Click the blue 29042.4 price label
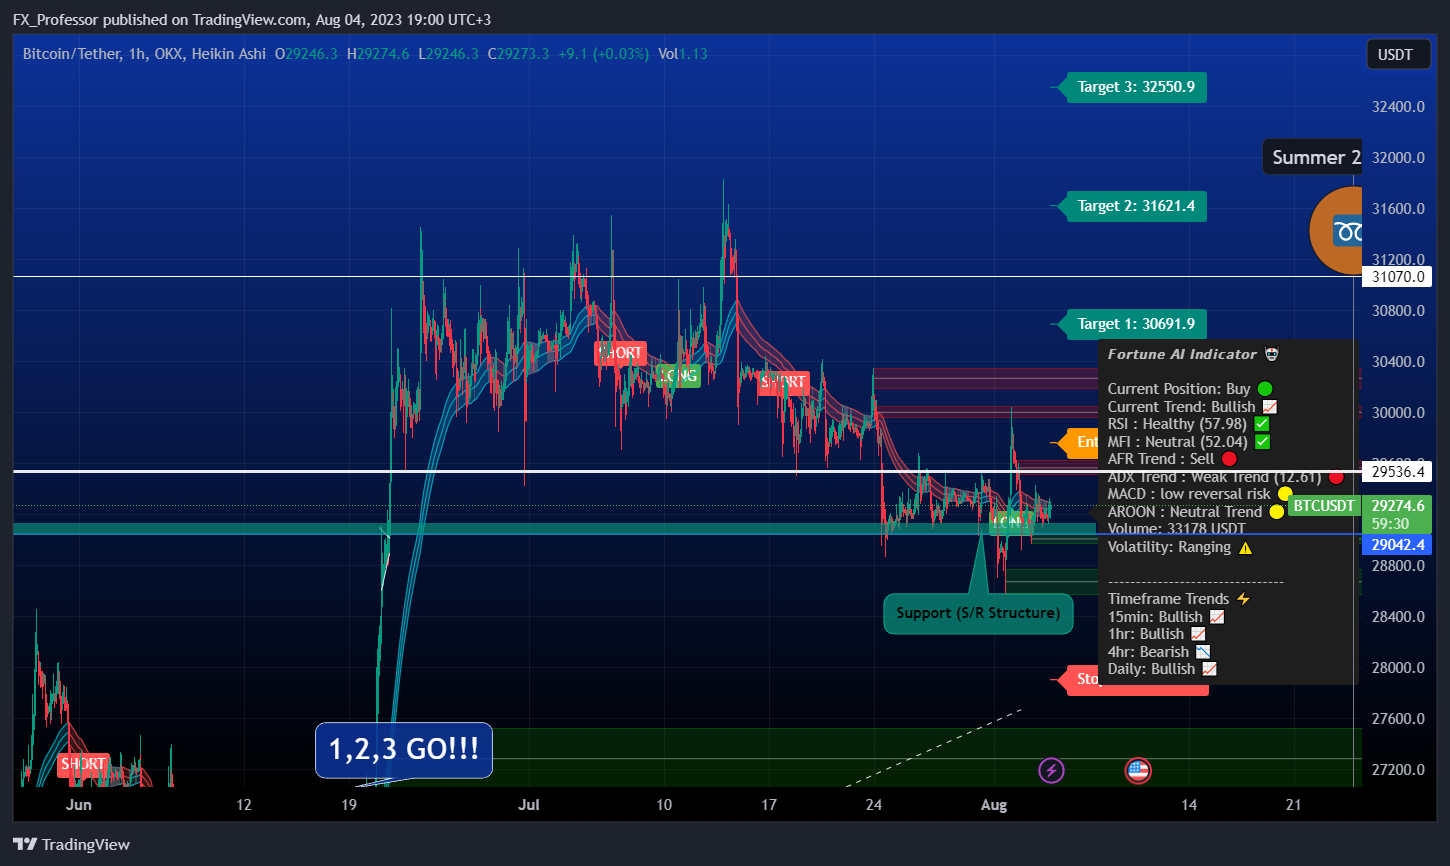The image size is (1450, 866). click(1397, 545)
